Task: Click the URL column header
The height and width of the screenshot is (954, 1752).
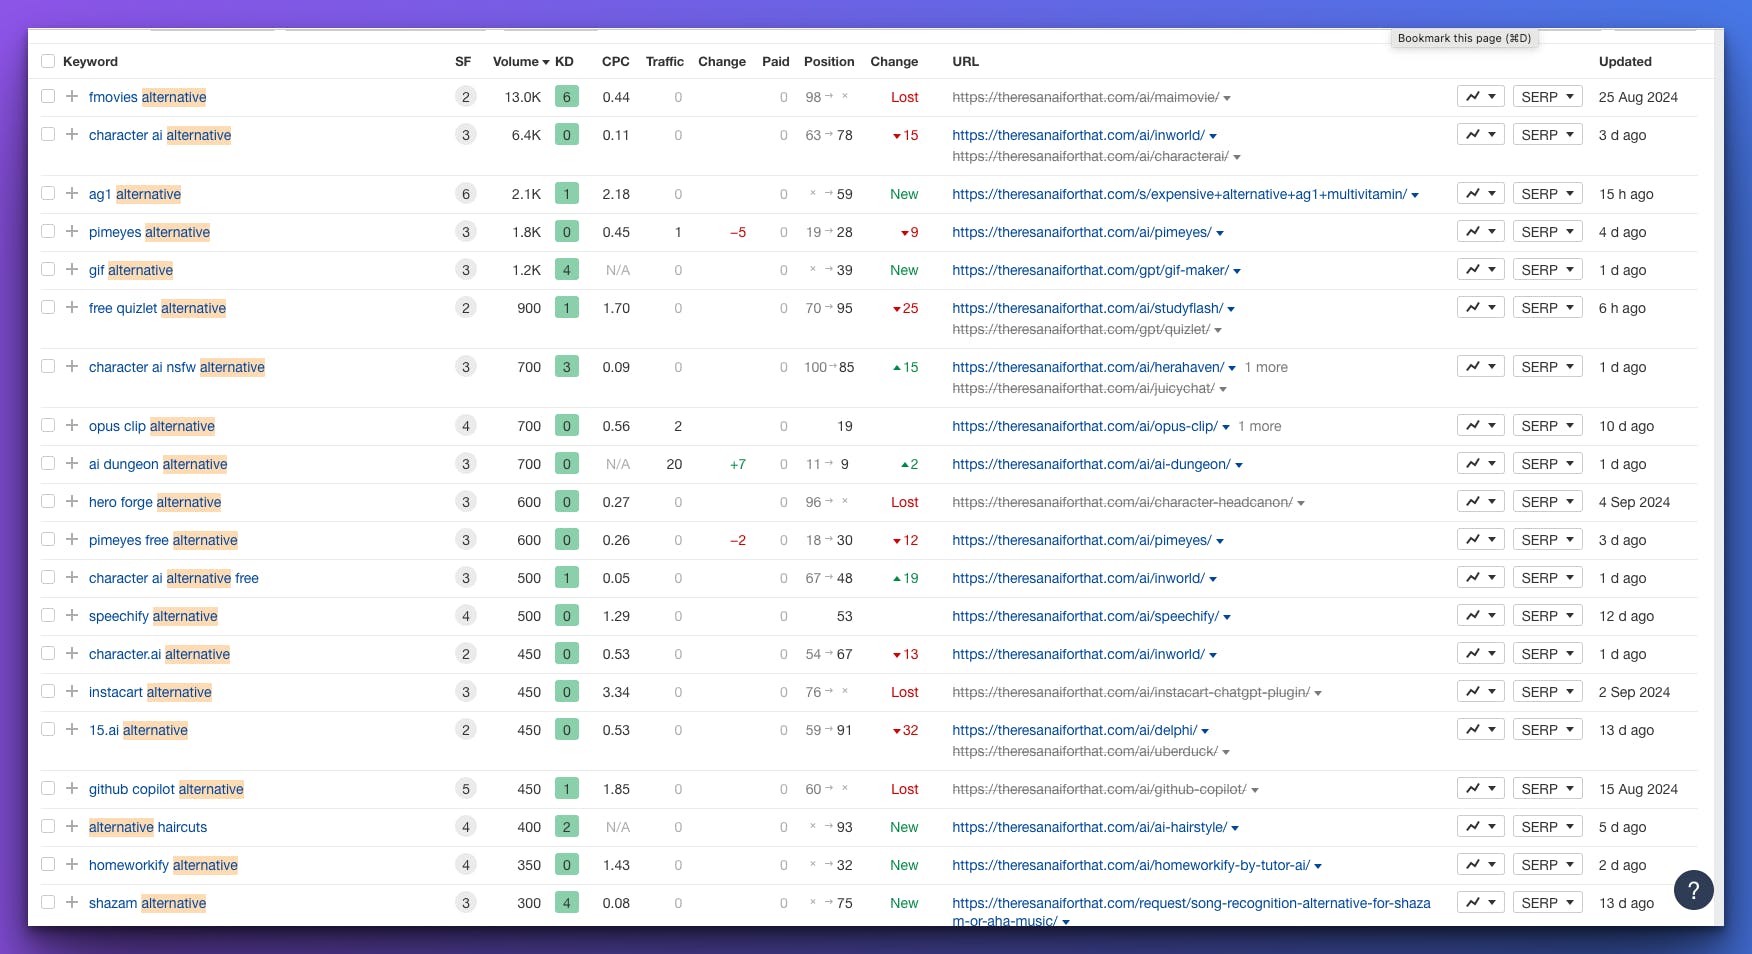Action: tap(965, 61)
